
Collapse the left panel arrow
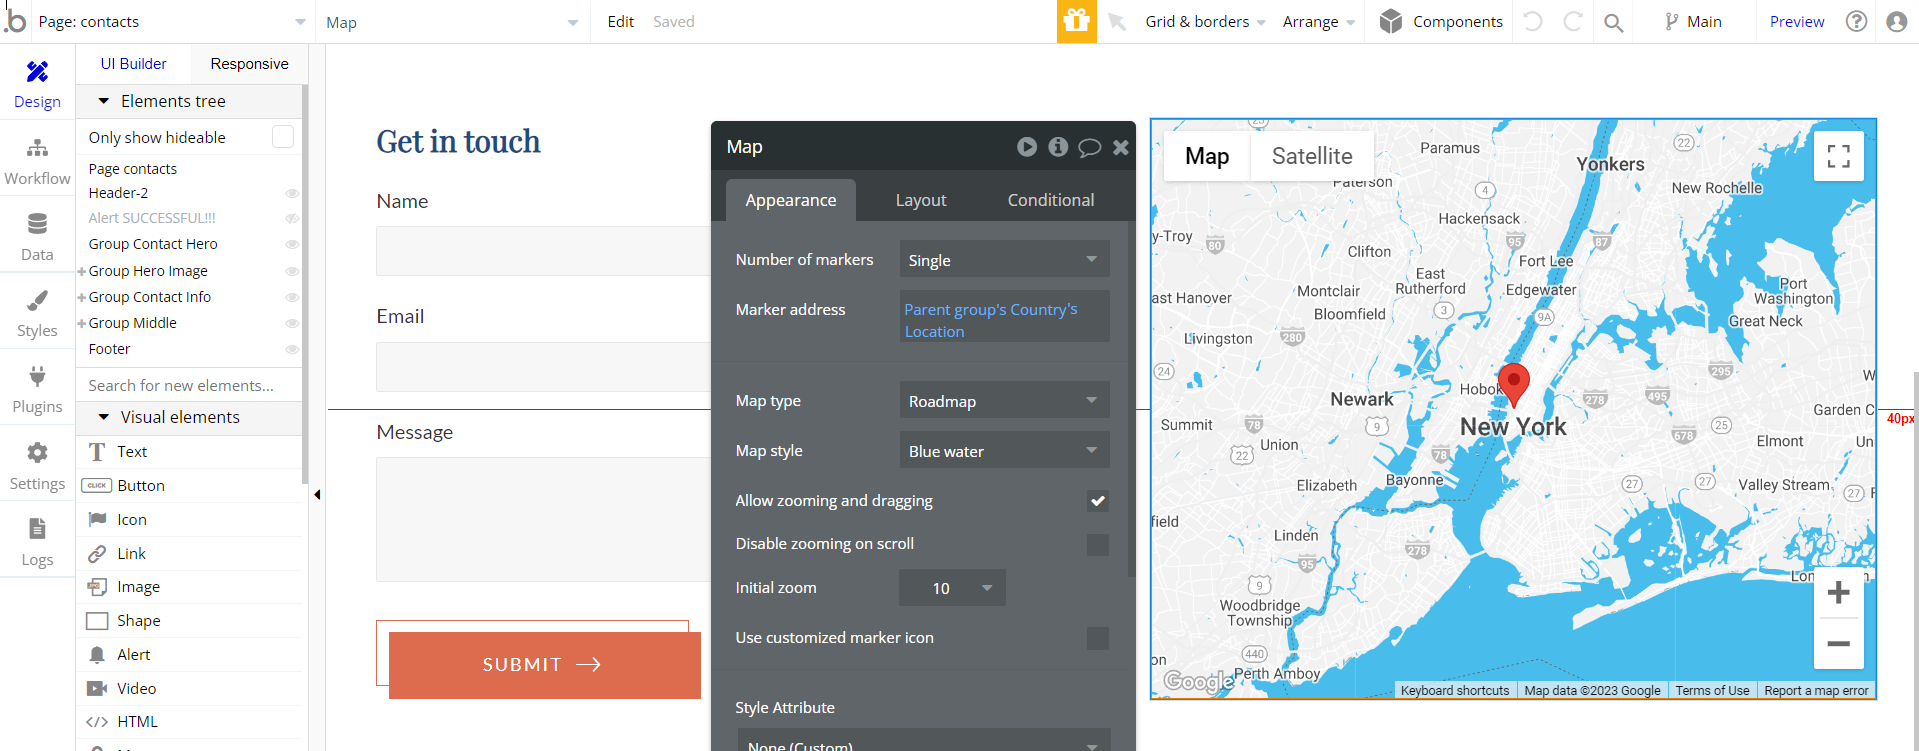point(317,494)
